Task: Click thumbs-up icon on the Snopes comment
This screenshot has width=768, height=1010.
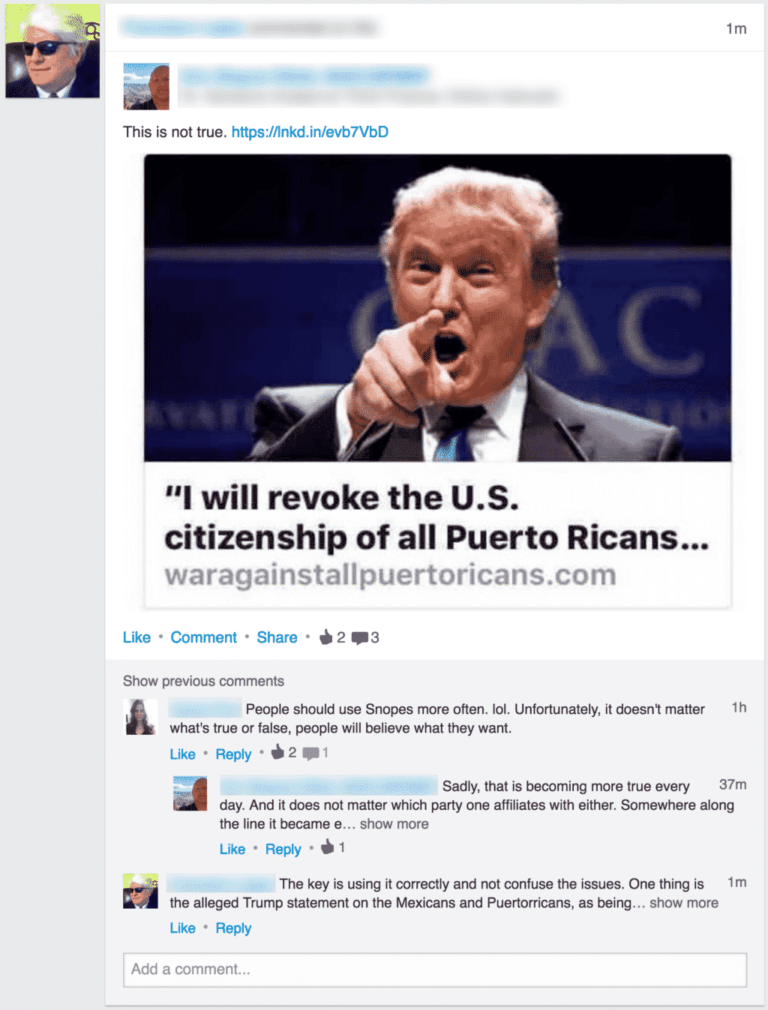Action: click(x=278, y=752)
